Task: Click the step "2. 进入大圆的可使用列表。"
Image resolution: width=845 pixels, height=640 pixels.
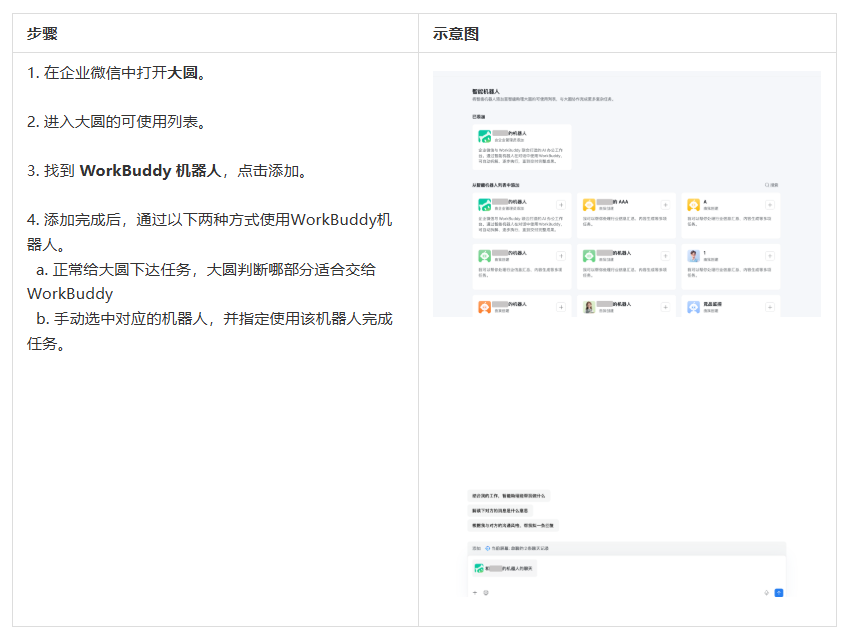Action: pyautogui.click(x=117, y=122)
